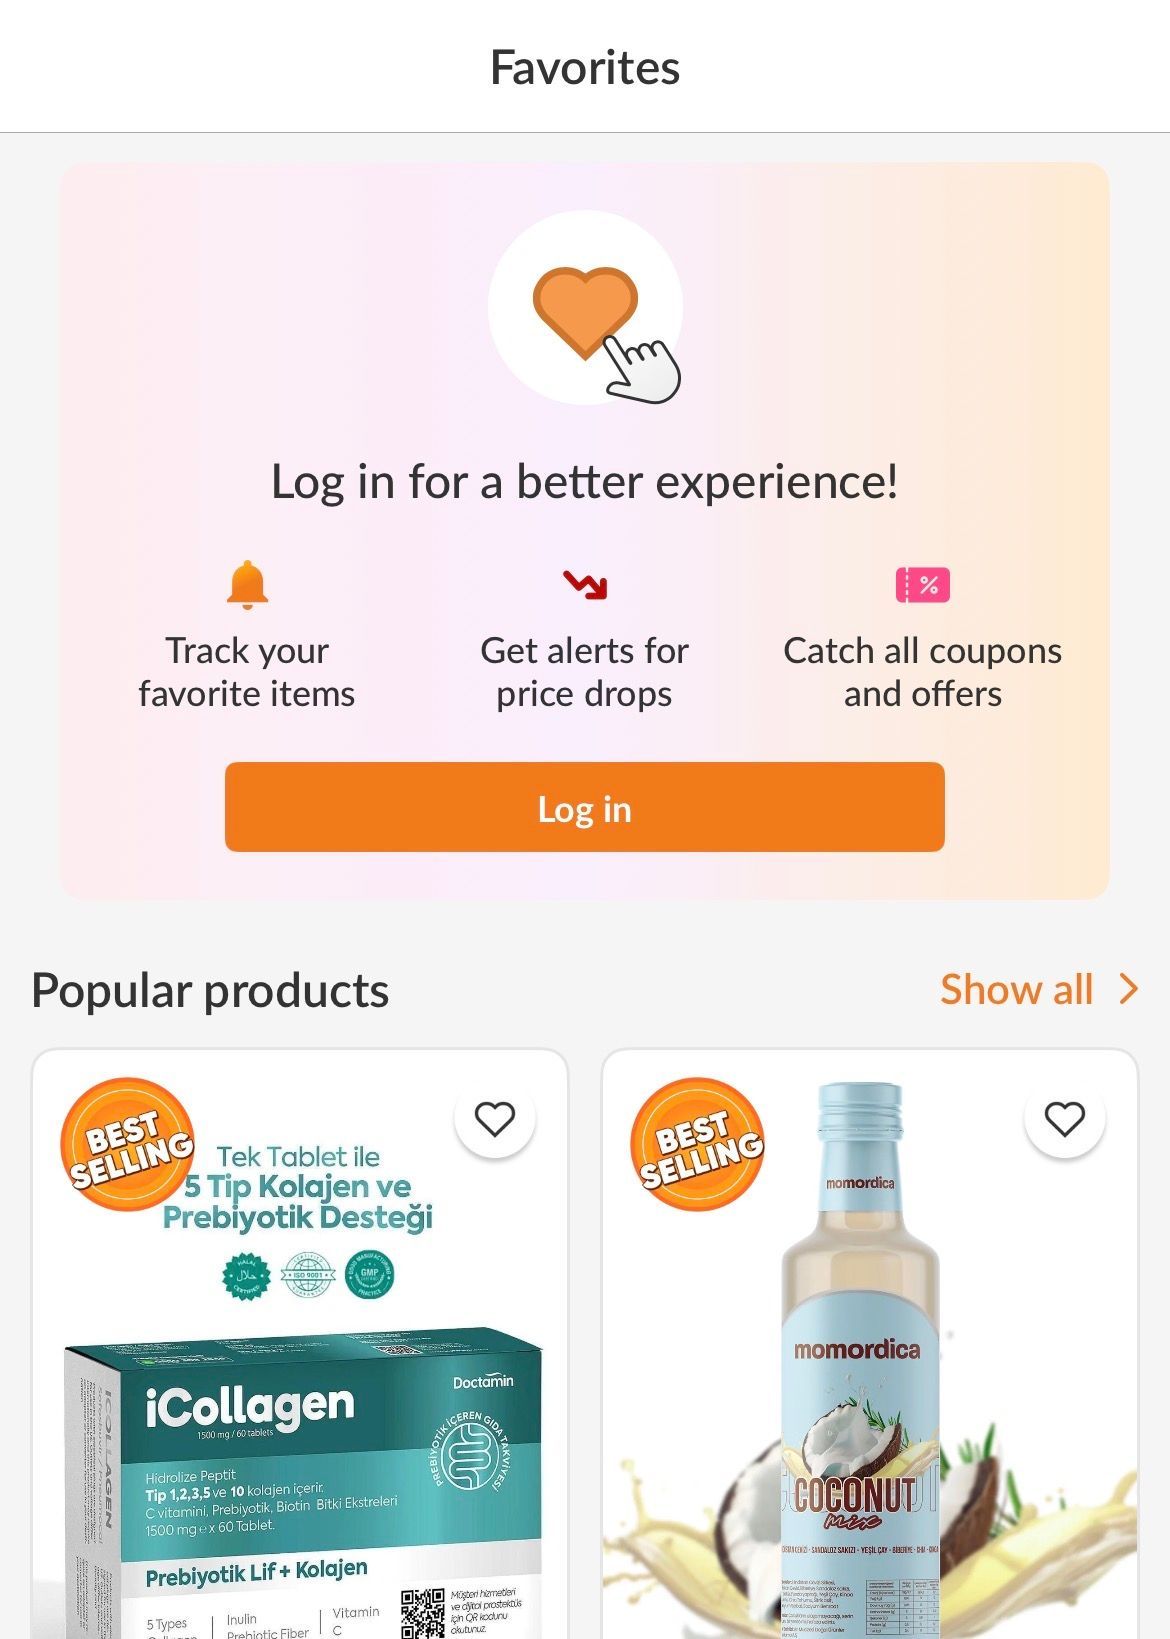1170x1639 pixels.
Task: Open Show all popular products
Action: tap(1016, 990)
